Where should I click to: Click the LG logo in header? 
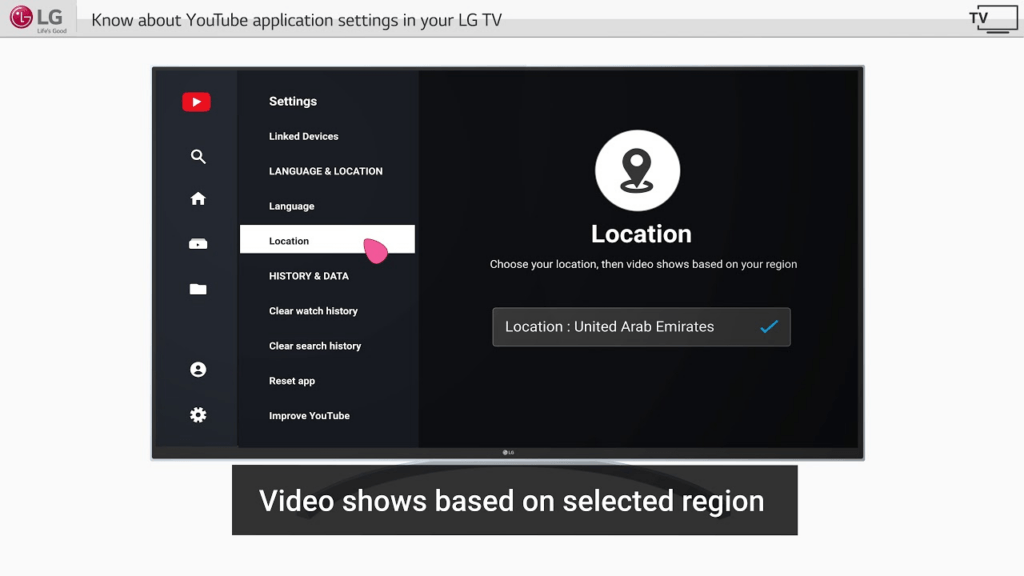pyautogui.click(x=38, y=18)
